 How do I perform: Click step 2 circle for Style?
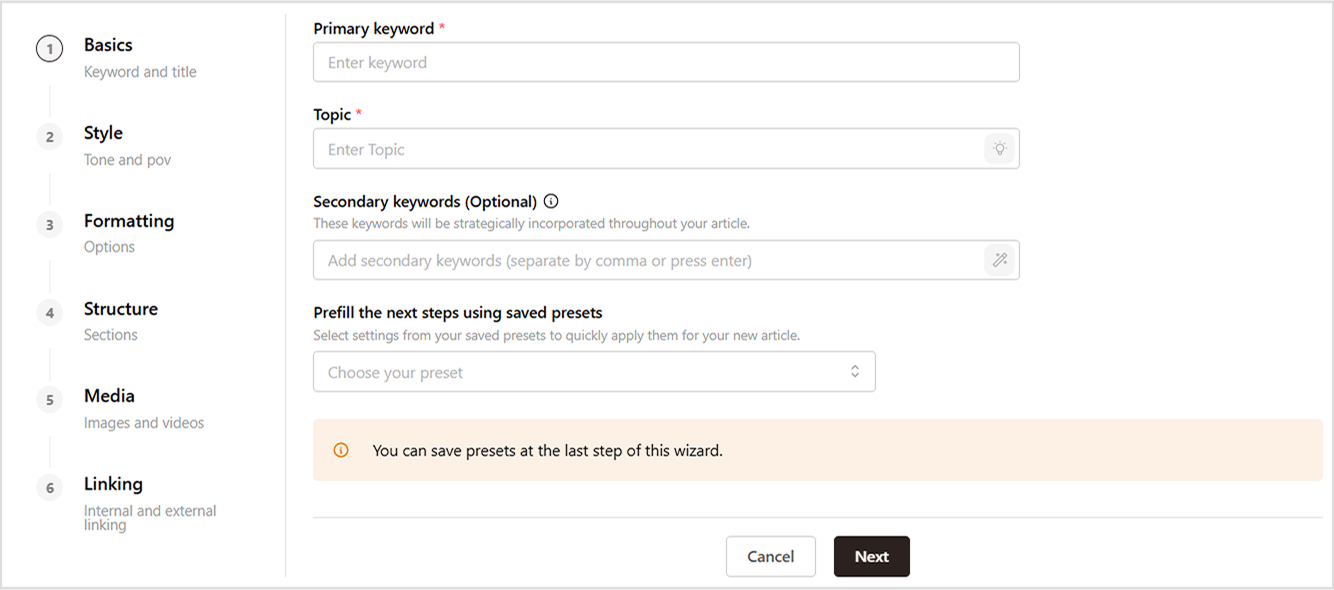click(x=49, y=137)
